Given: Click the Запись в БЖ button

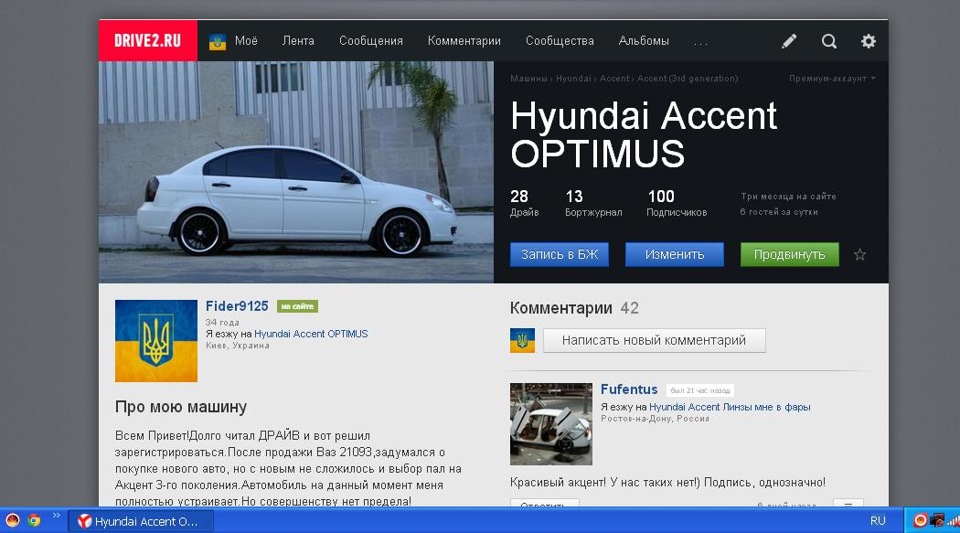Looking at the screenshot, I should point(560,255).
